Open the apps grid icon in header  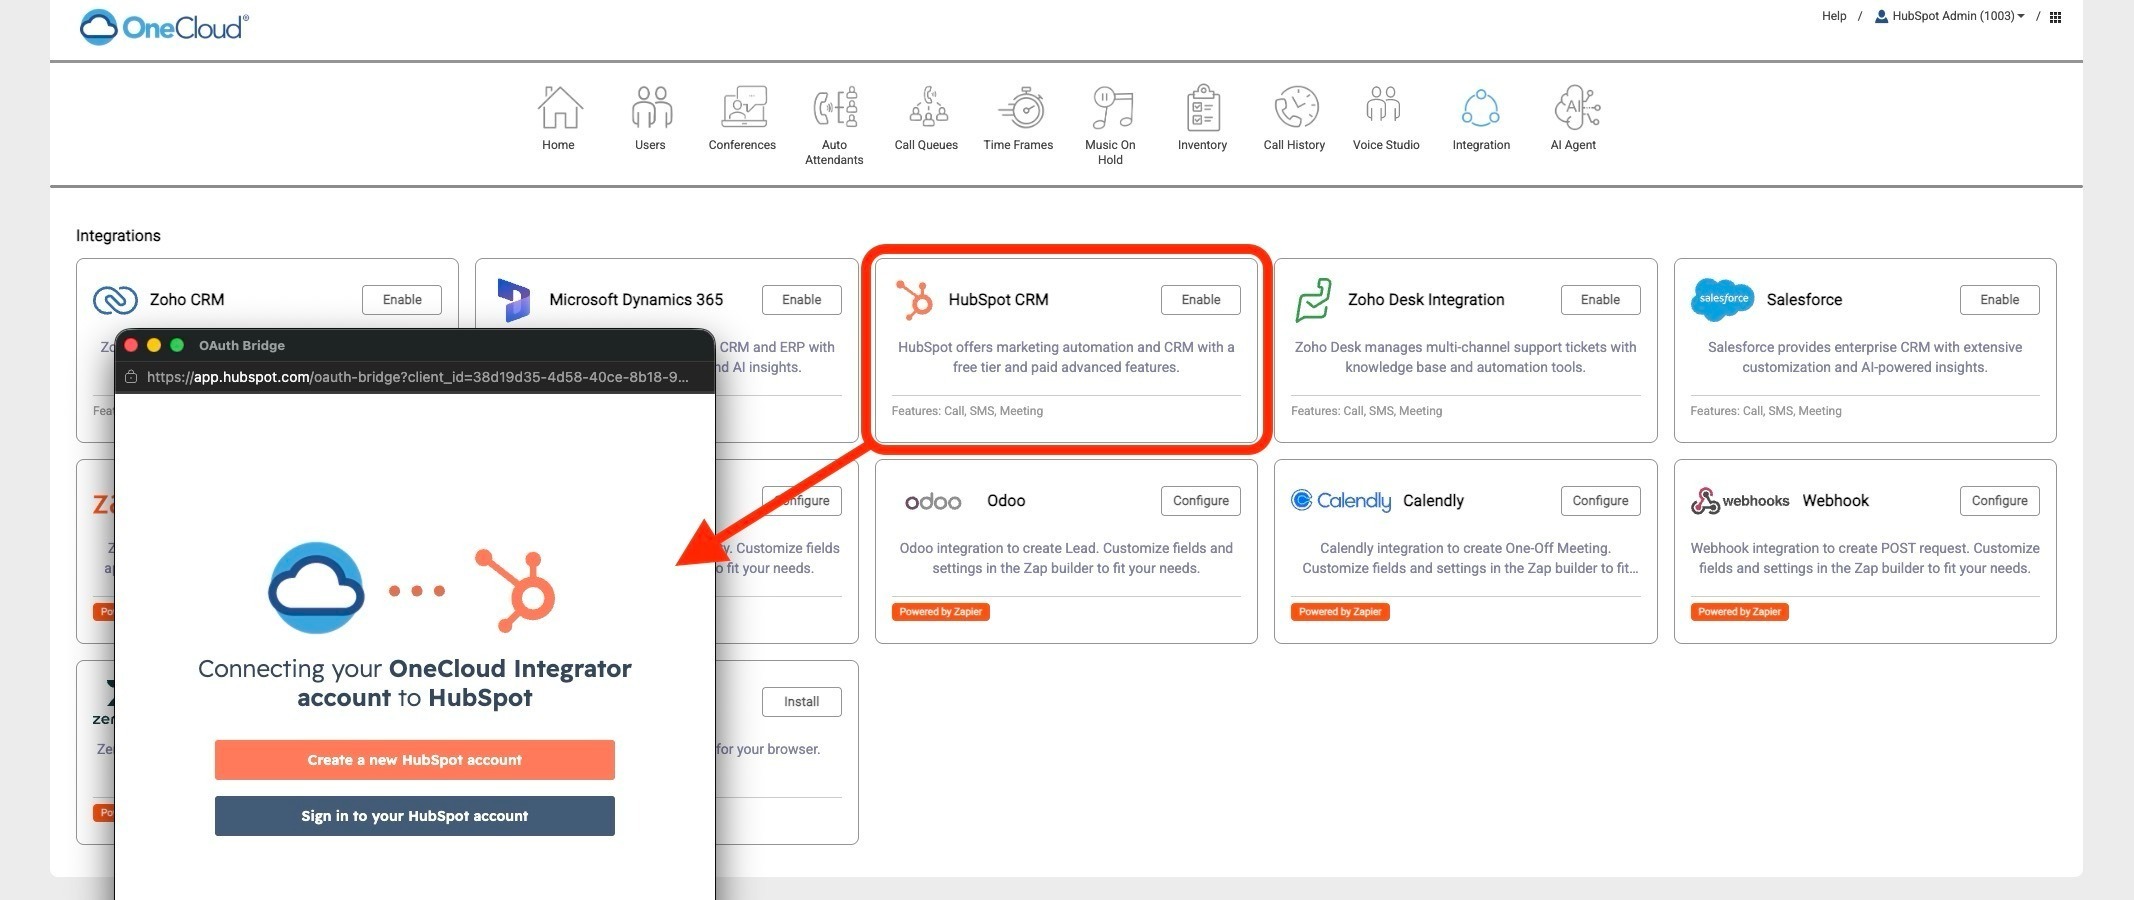click(x=2055, y=17)
